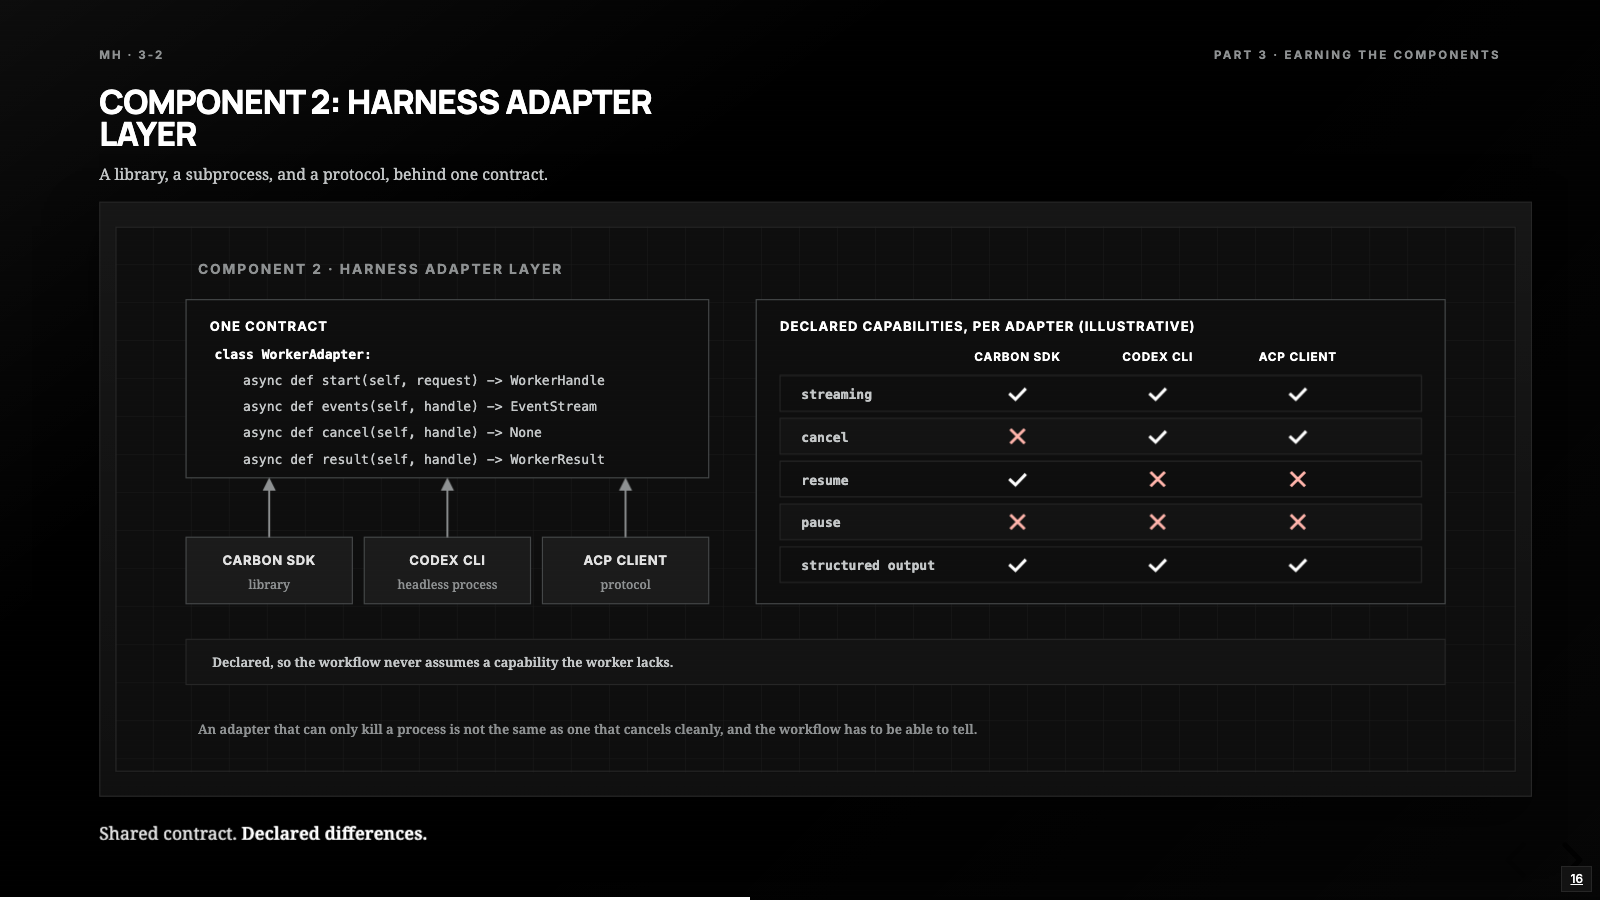This screenshot has width=1600, height=900.
Task: Click the cancel cross under CARBON SDK
Action: [1017, 436]
